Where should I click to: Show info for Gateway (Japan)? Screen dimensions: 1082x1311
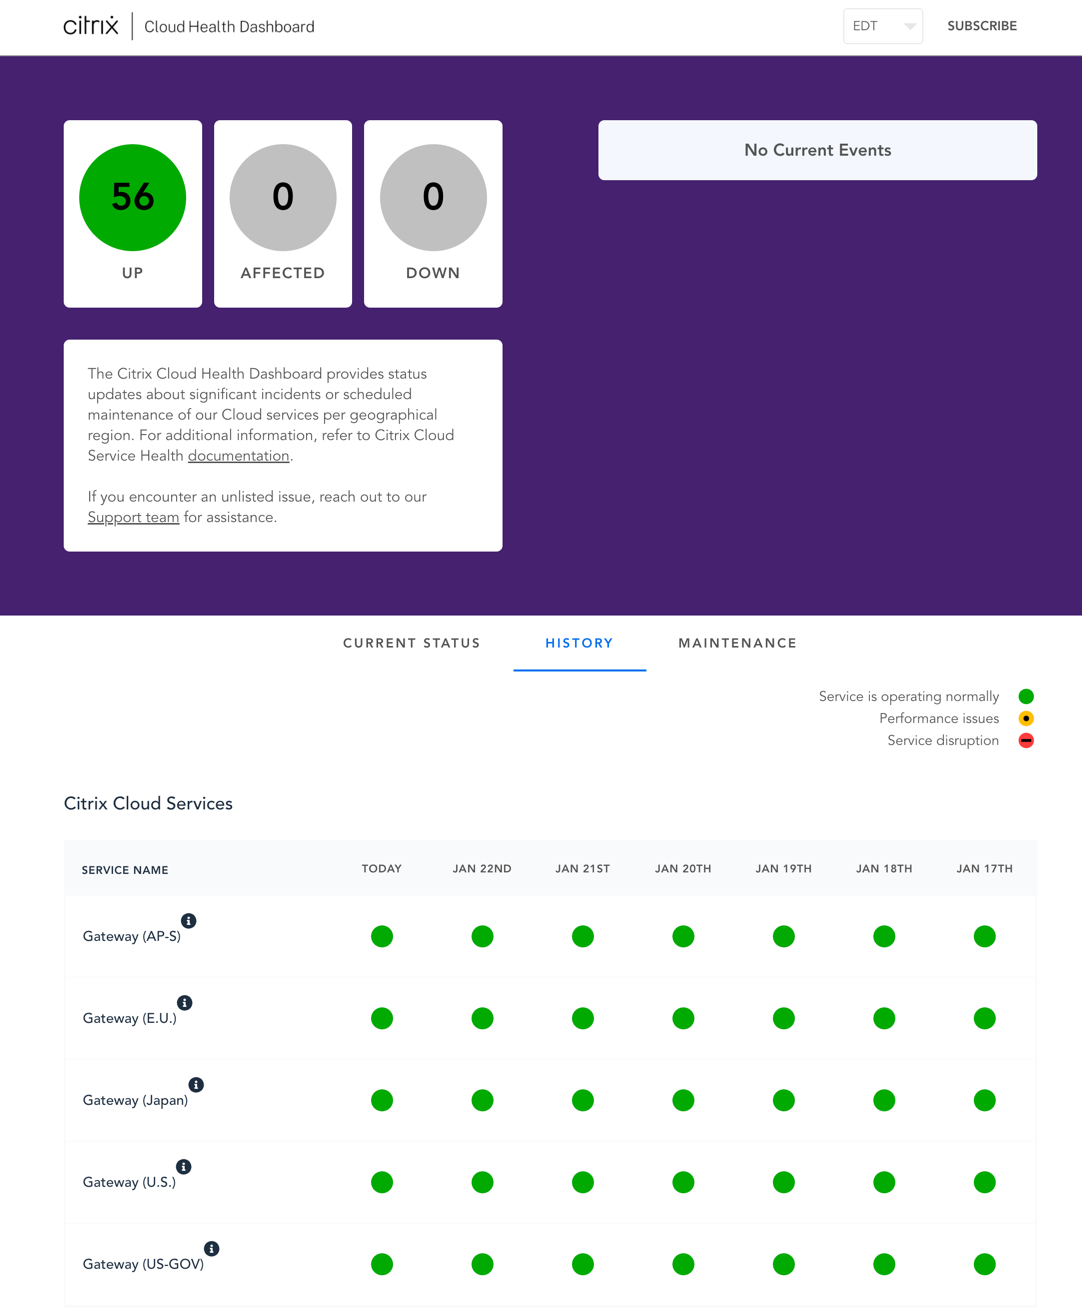point(196,1085)
